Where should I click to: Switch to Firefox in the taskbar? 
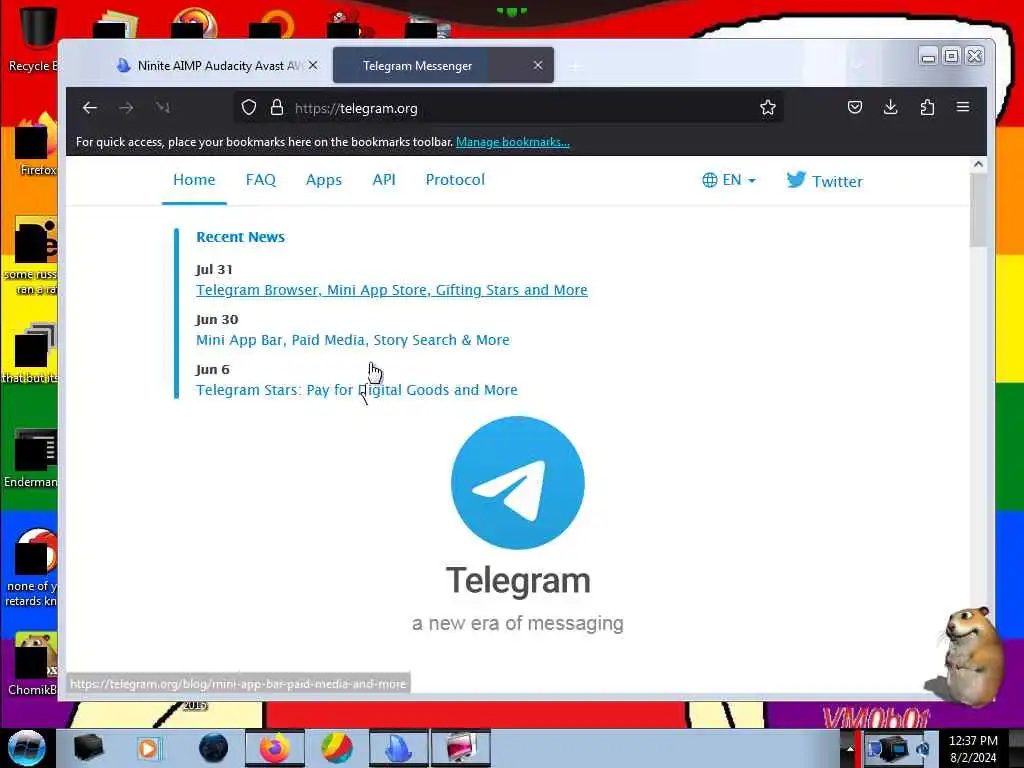[275, 748]
